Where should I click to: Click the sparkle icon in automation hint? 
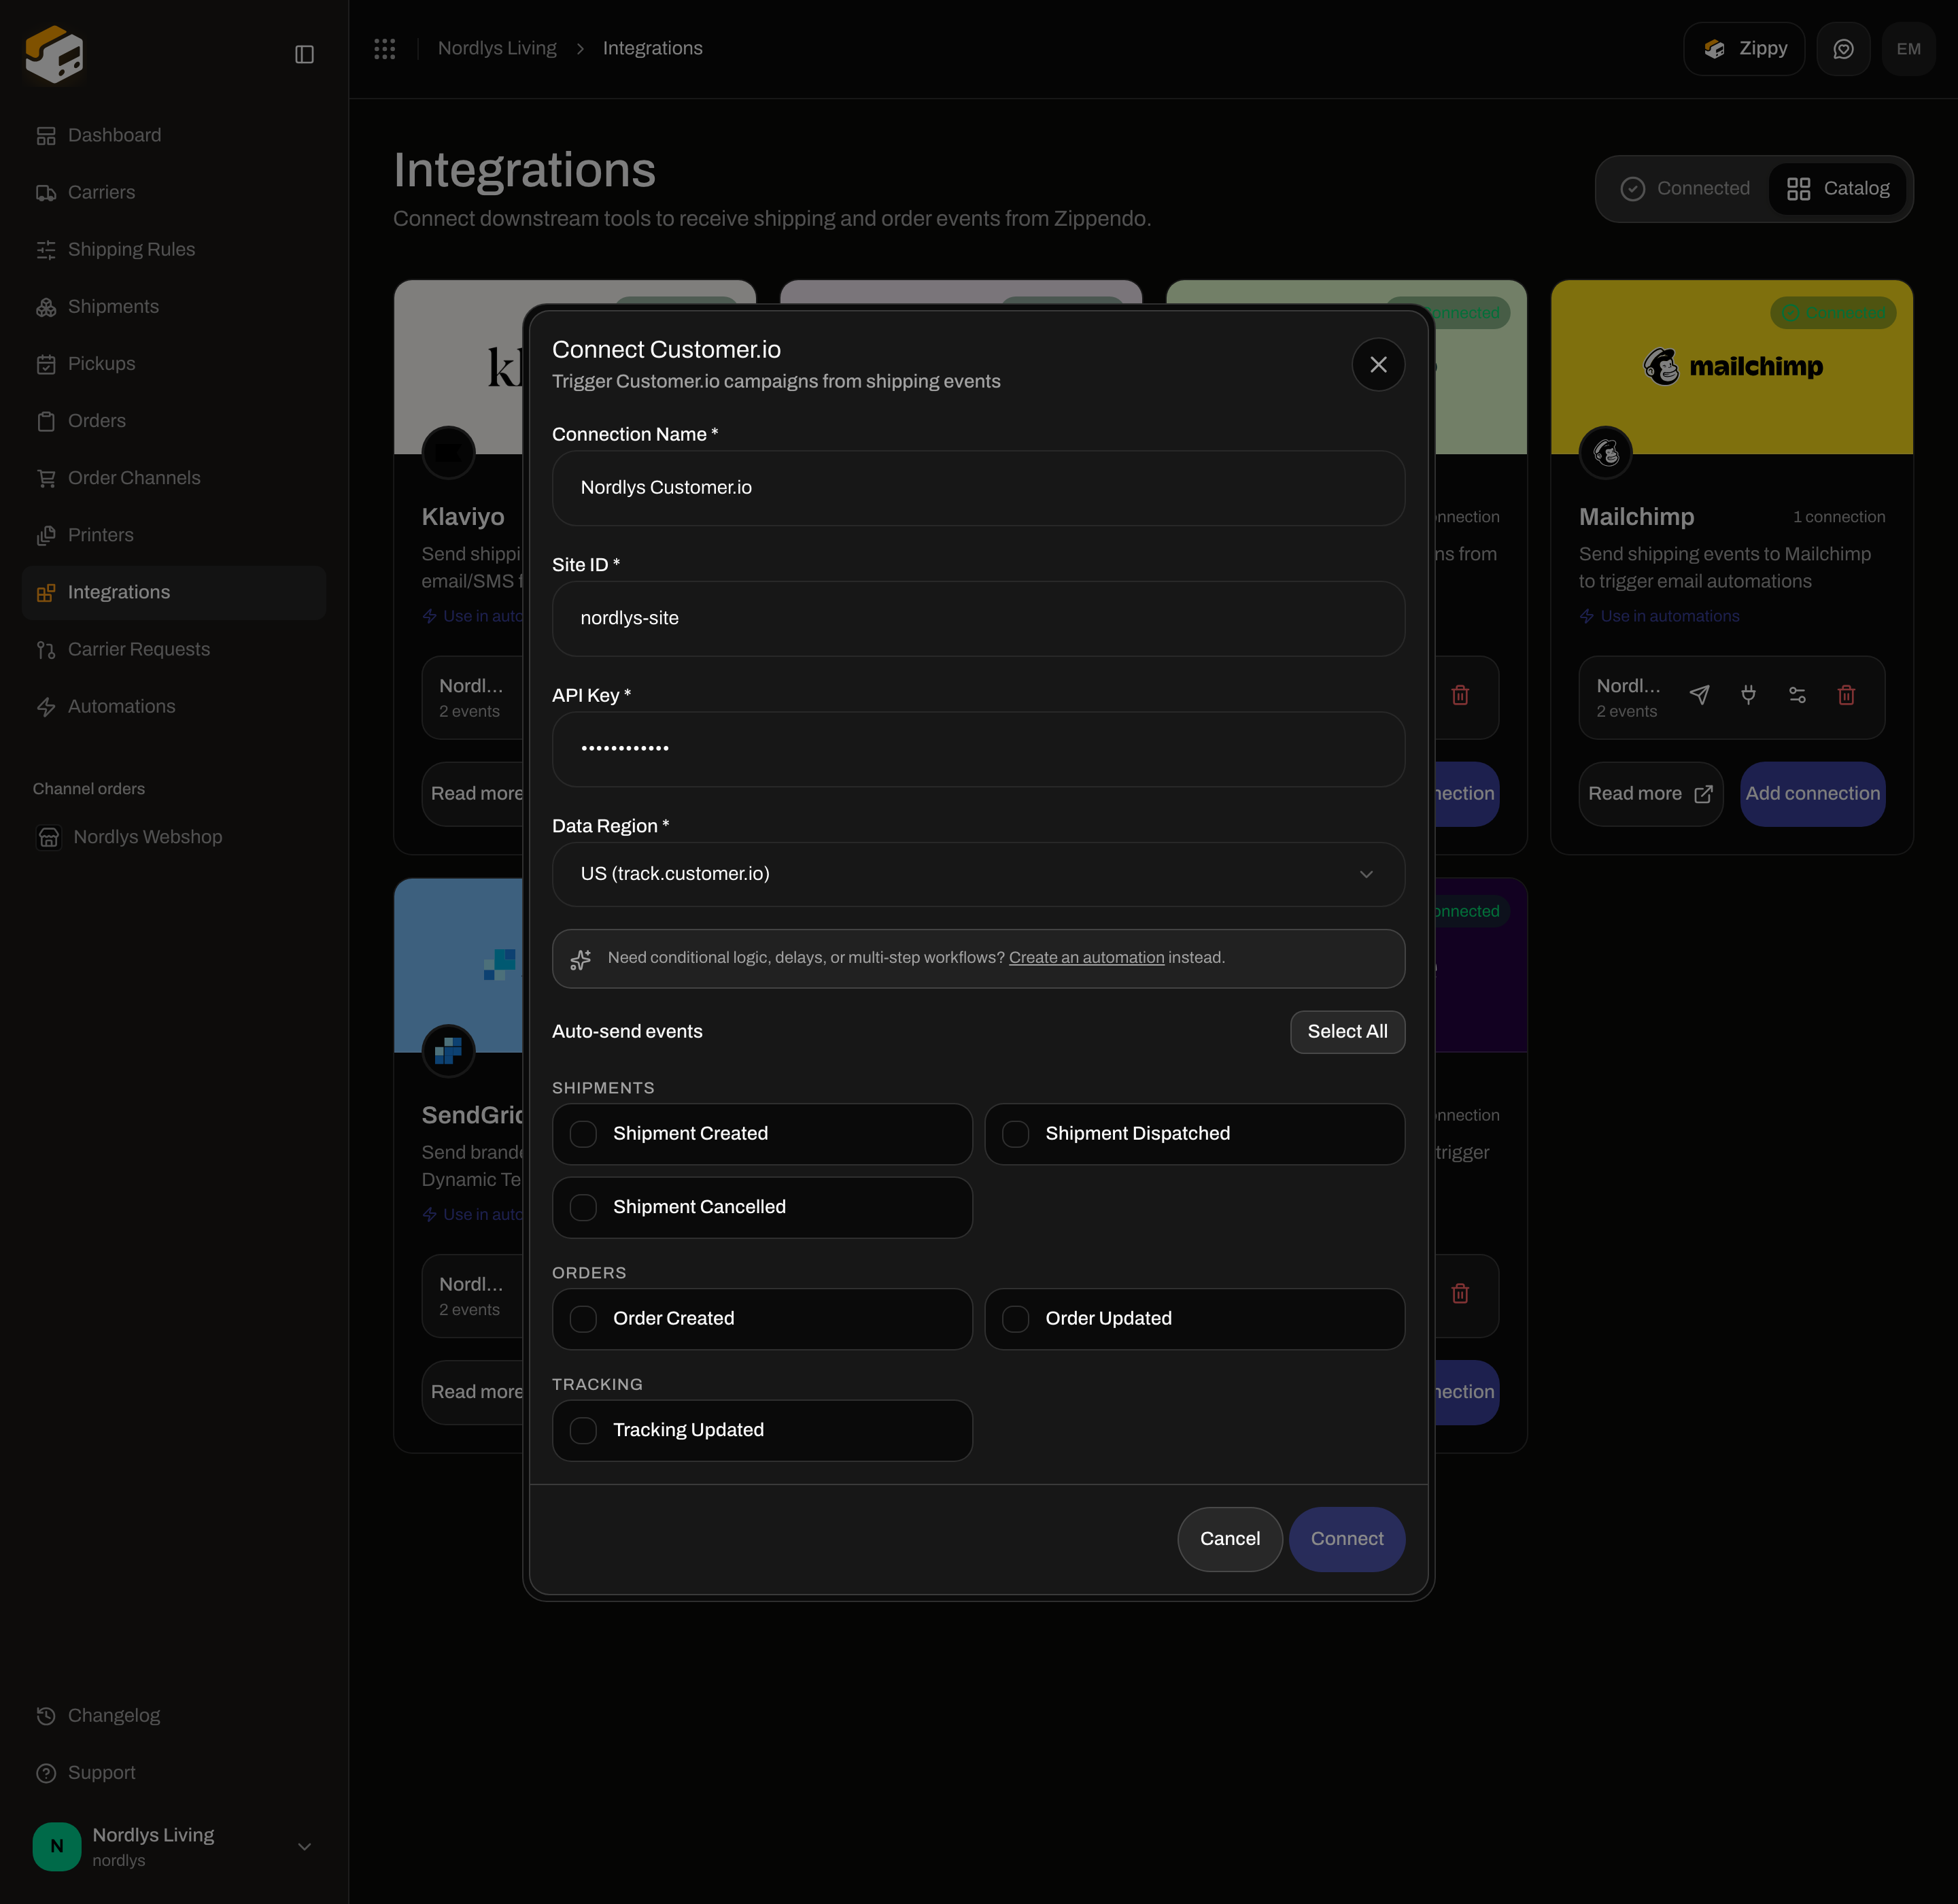pyautogui.click(x=581, y=959)
